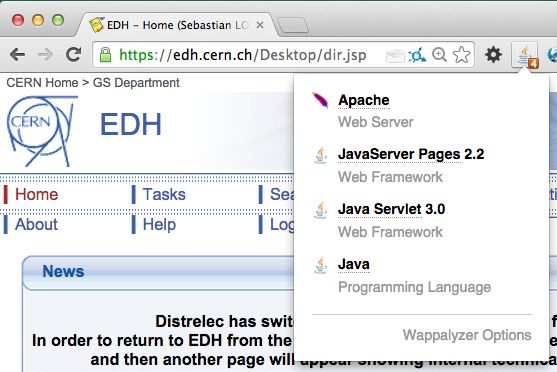Image resolution: width=557 pixels, height=372 pixels.
Task: Click the teal network-node extension icon
Action: click(417, 55)
